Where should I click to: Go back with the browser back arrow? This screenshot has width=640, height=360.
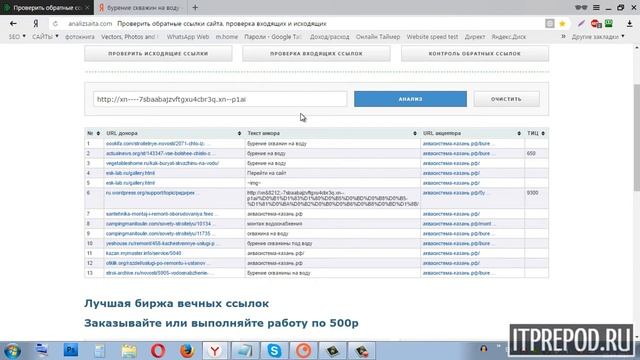[x=13, y=24]
